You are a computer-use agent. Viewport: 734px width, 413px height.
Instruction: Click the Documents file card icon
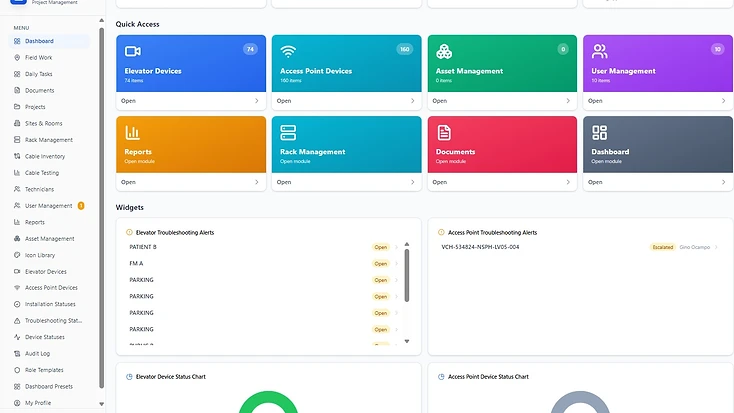pyautogui.click(x=444, y=133)
